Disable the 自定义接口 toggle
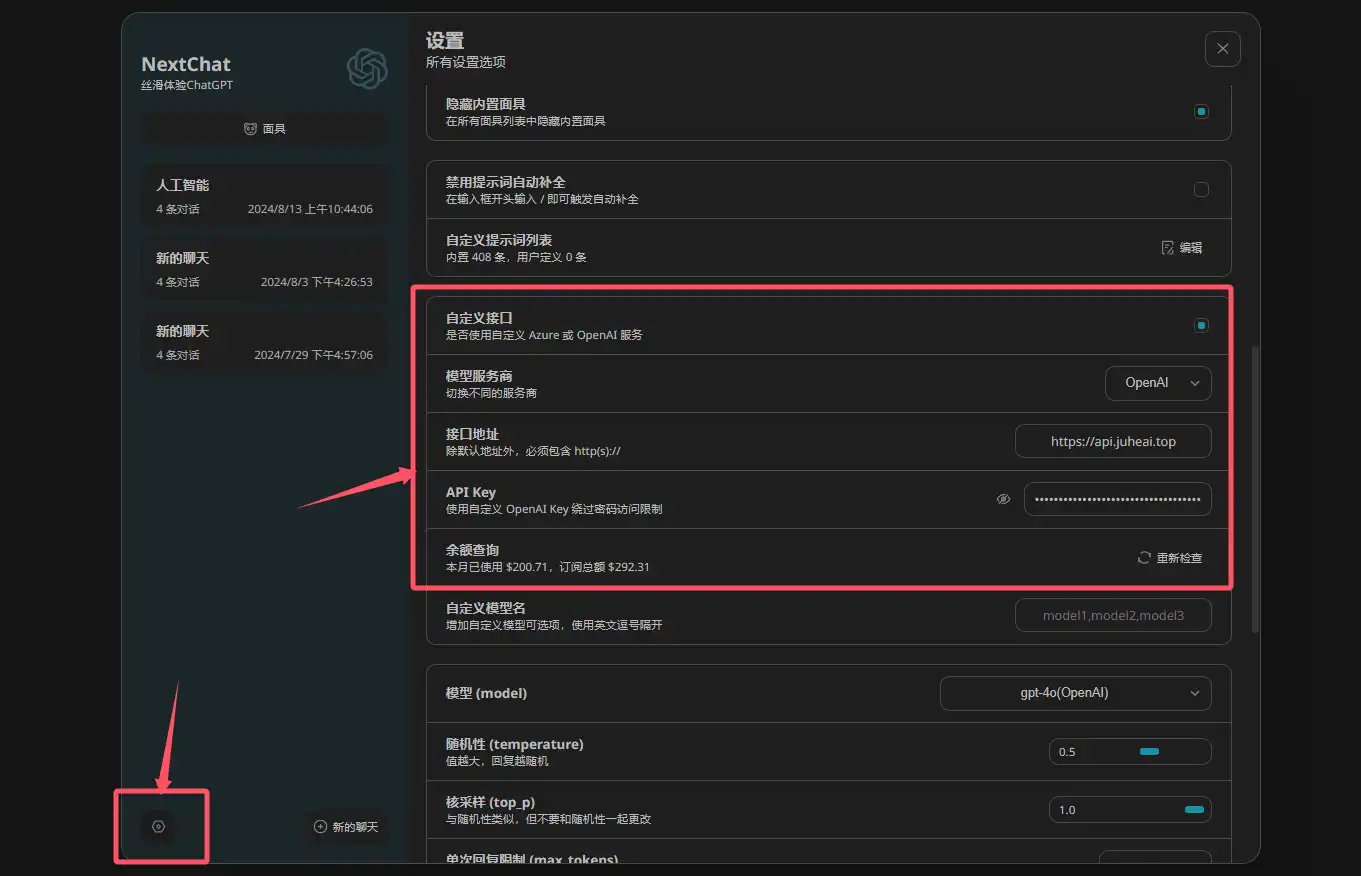1361x876 pixels. point(1201,324)
